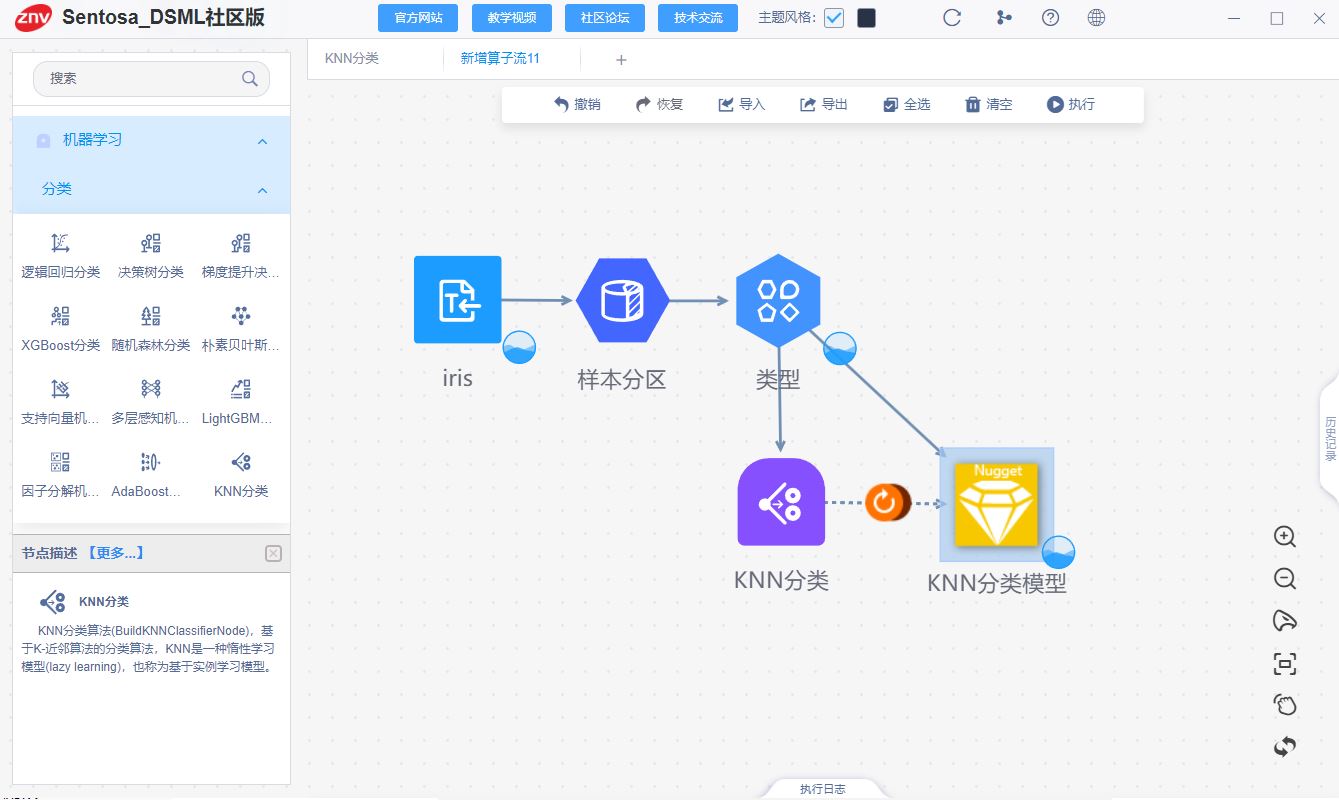
Task: Select the dark theme swatch
Action: pyautogui.click(x=867, y=18)
